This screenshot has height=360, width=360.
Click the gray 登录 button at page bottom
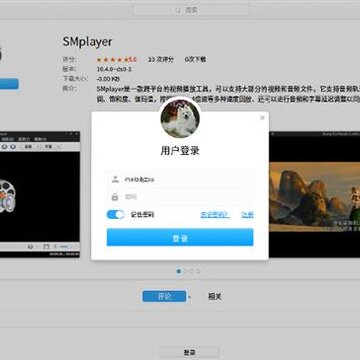(189, 352)
